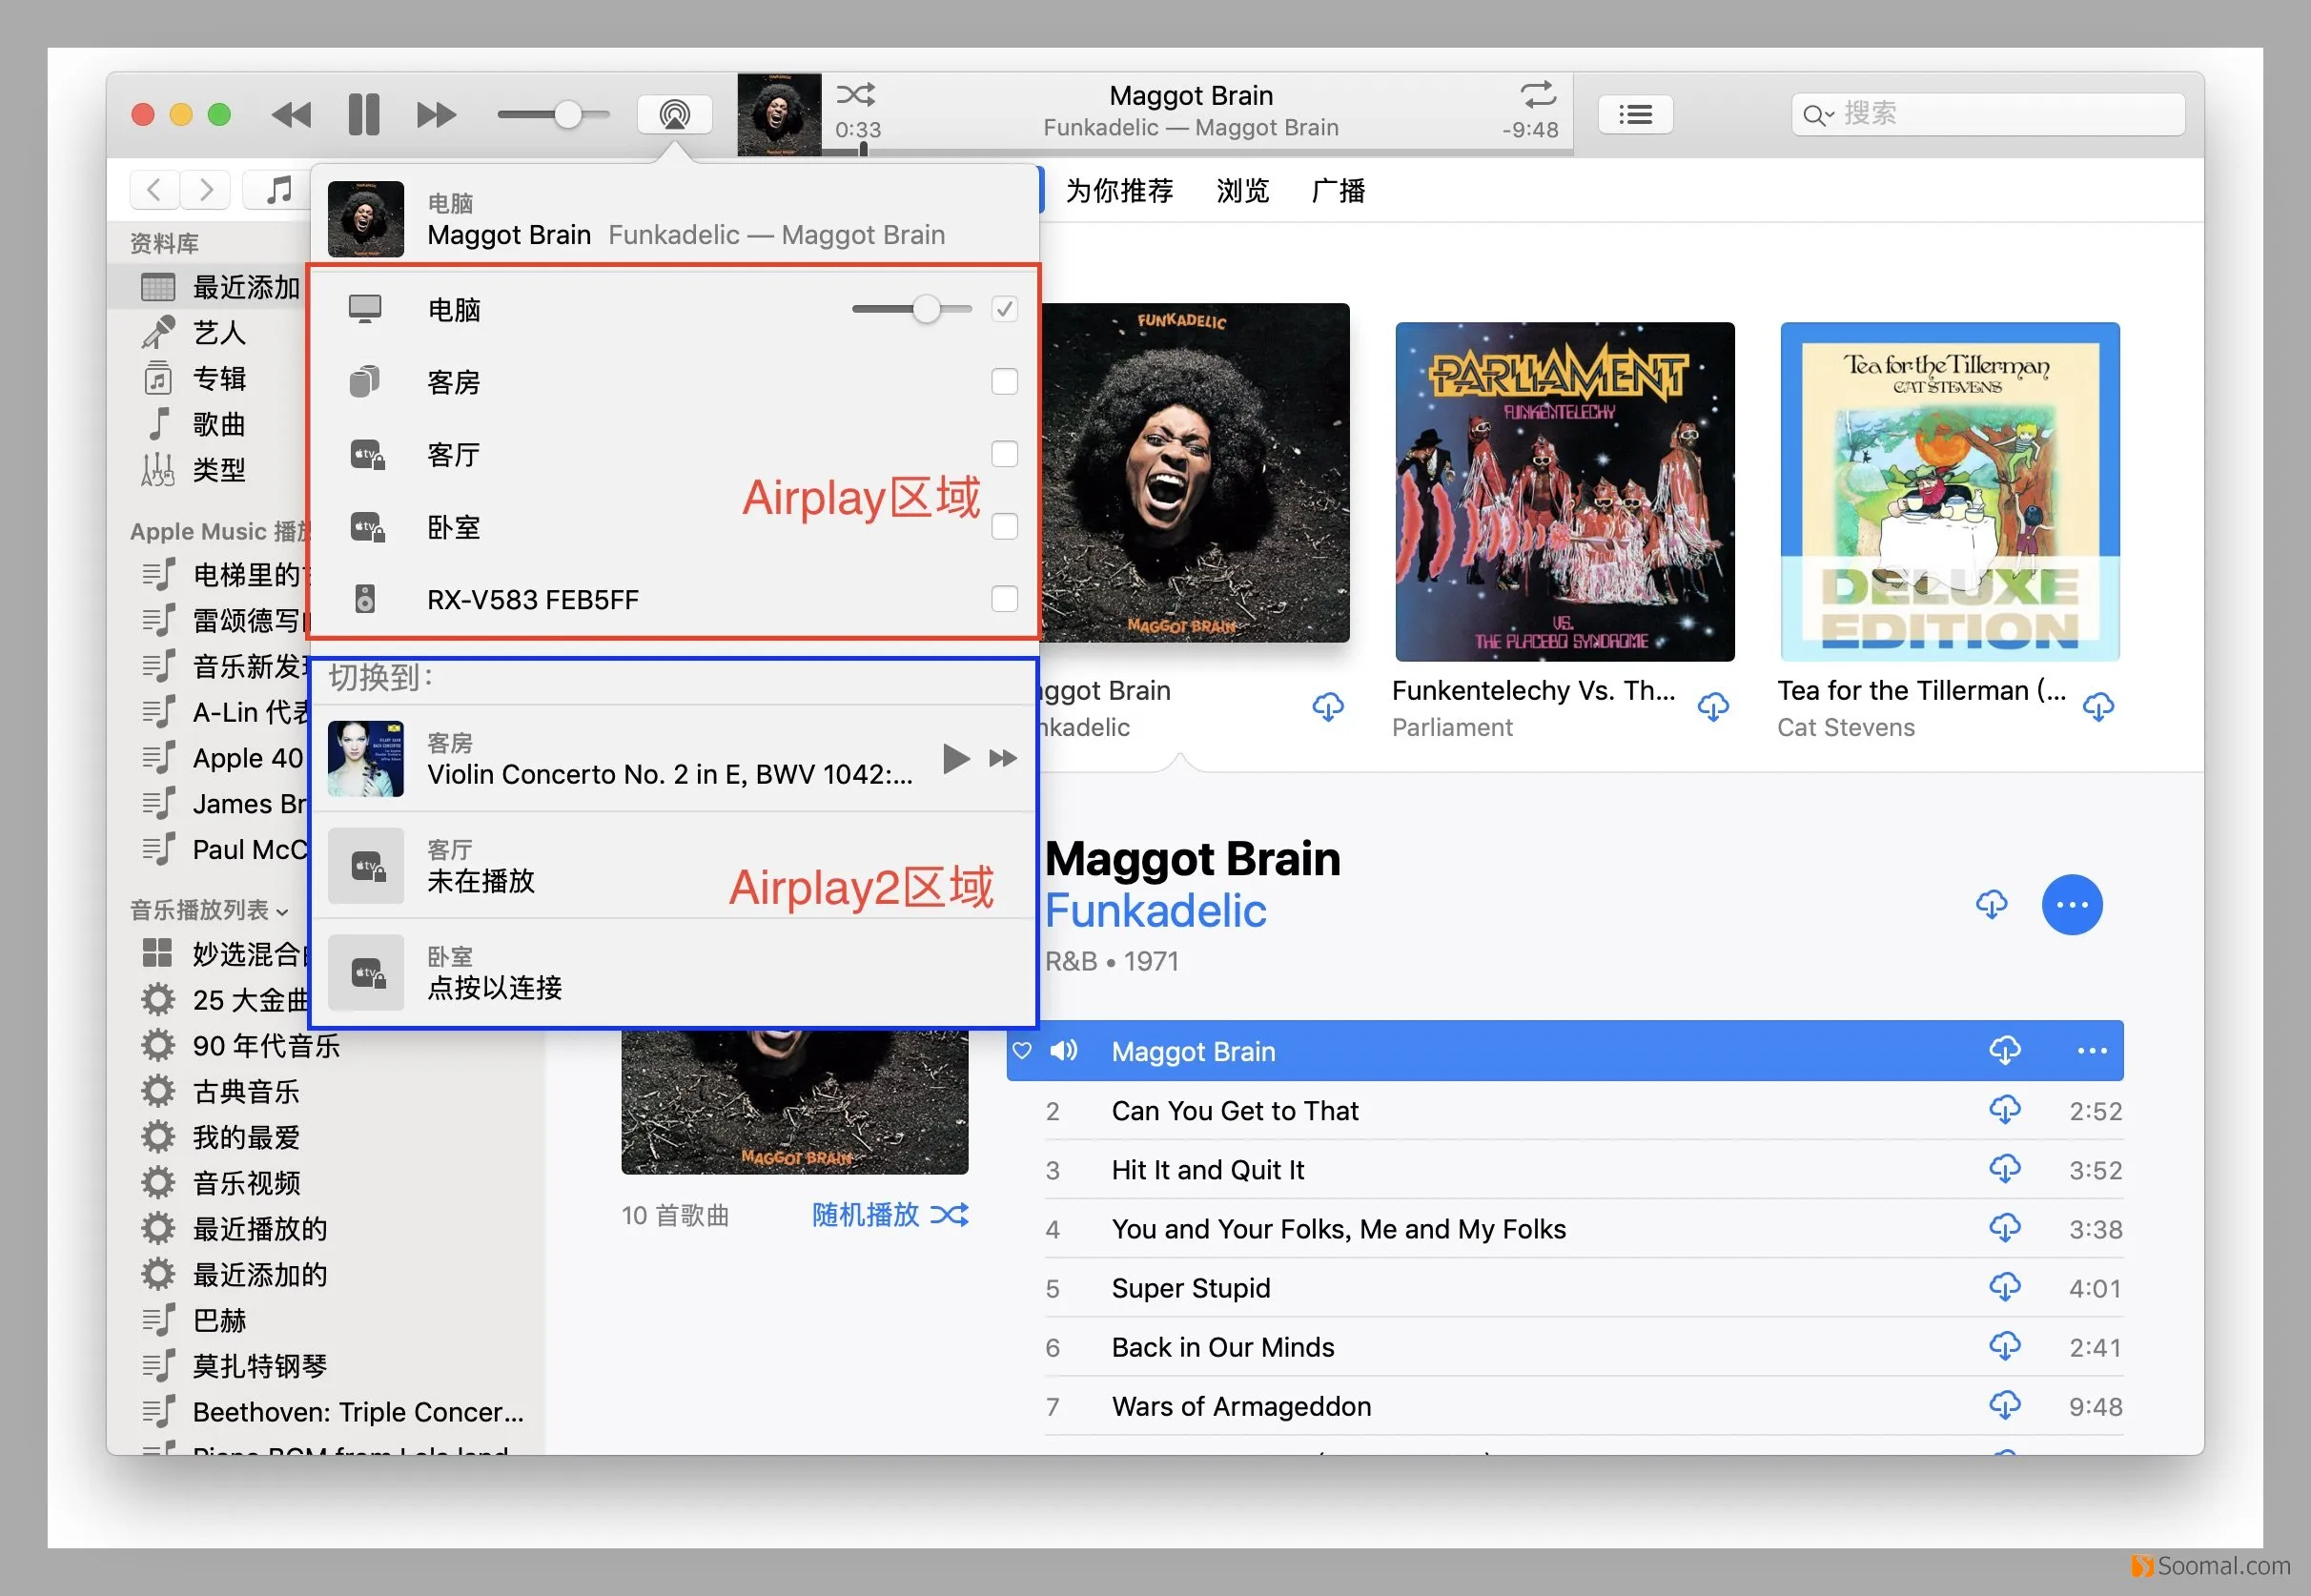Click the RX-V583 FEB5FF speaker icon
Screen dimensions: 2311x1596
pos(365,599)
